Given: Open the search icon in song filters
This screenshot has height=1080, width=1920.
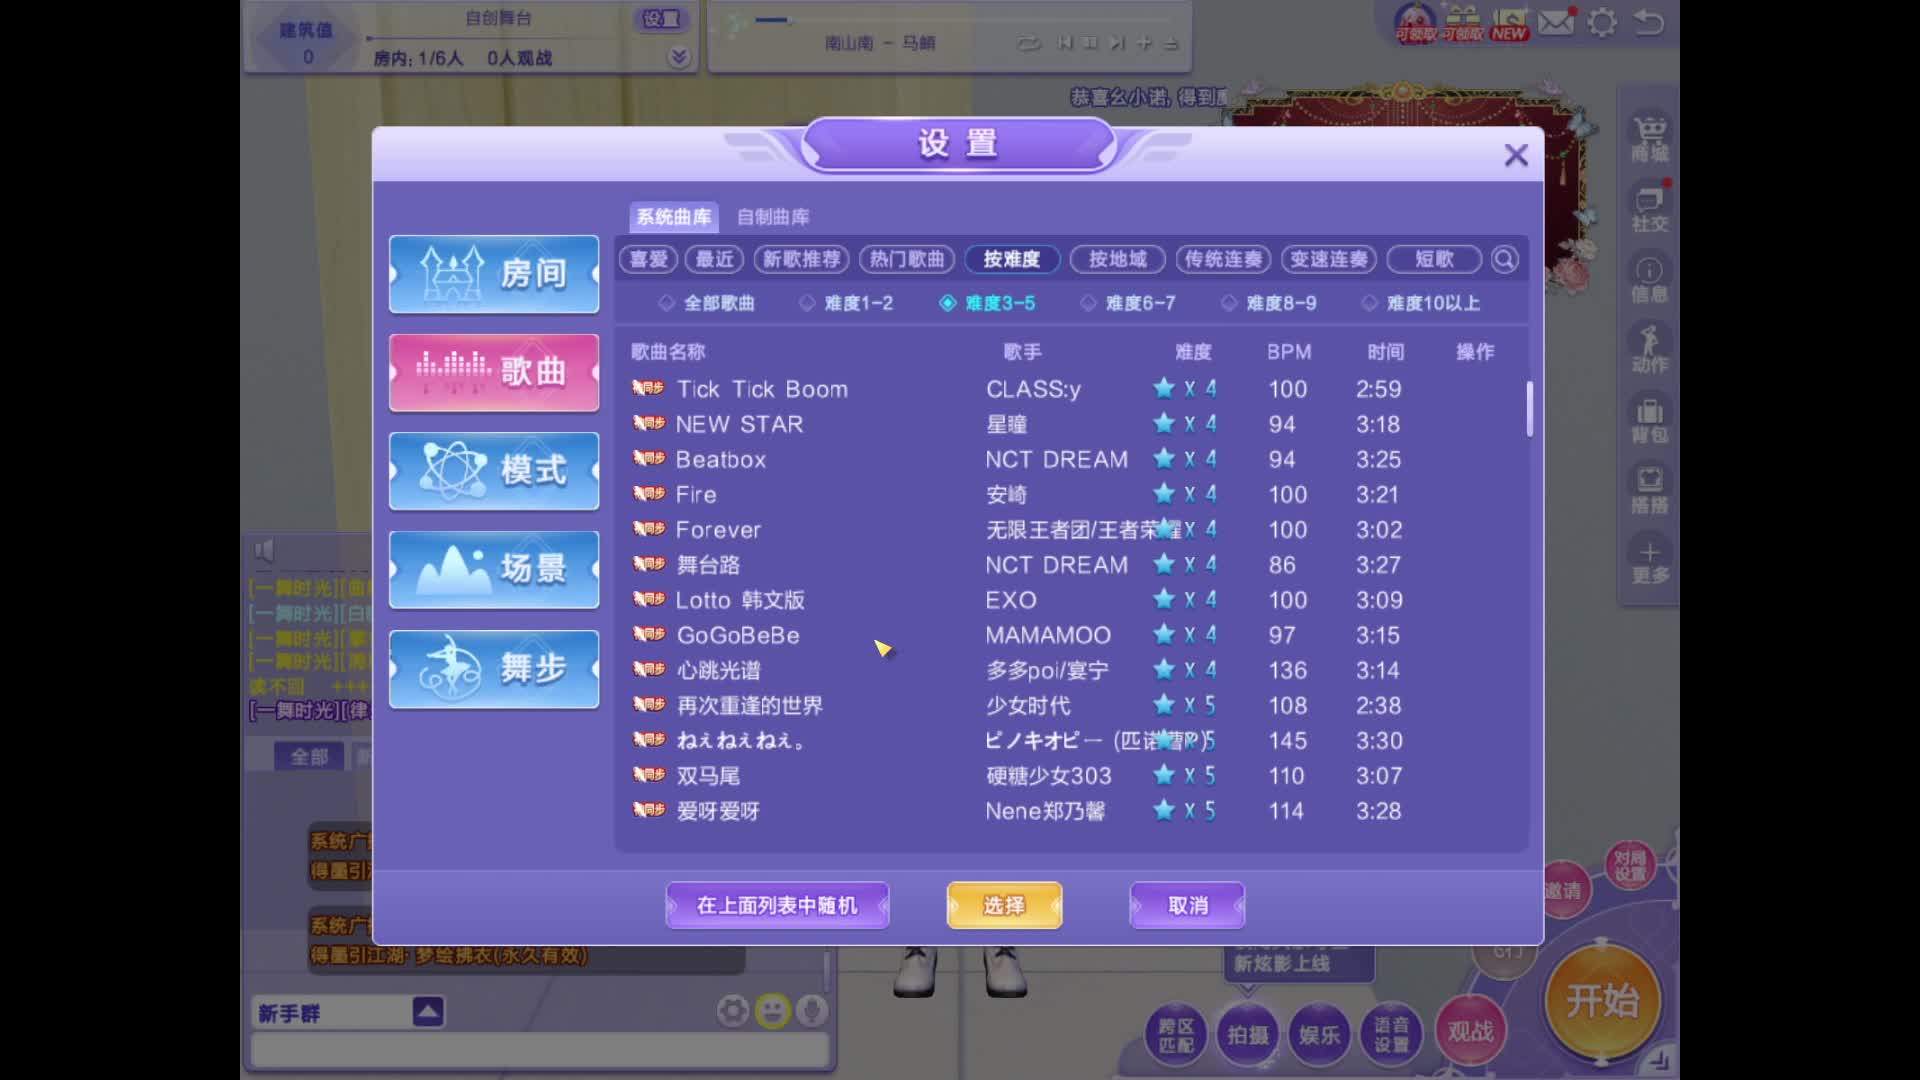Looking at the screenshot, I should click(x=1504, y=260).
